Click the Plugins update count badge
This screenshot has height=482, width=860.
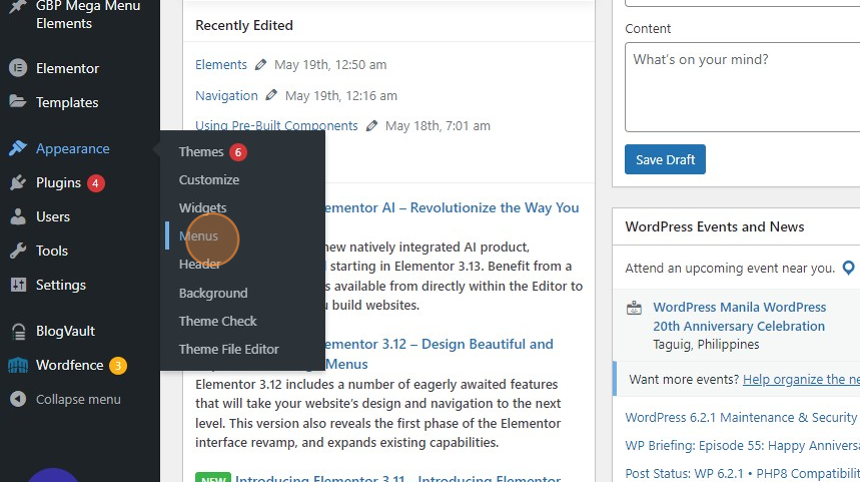click(x=95, y=183)
